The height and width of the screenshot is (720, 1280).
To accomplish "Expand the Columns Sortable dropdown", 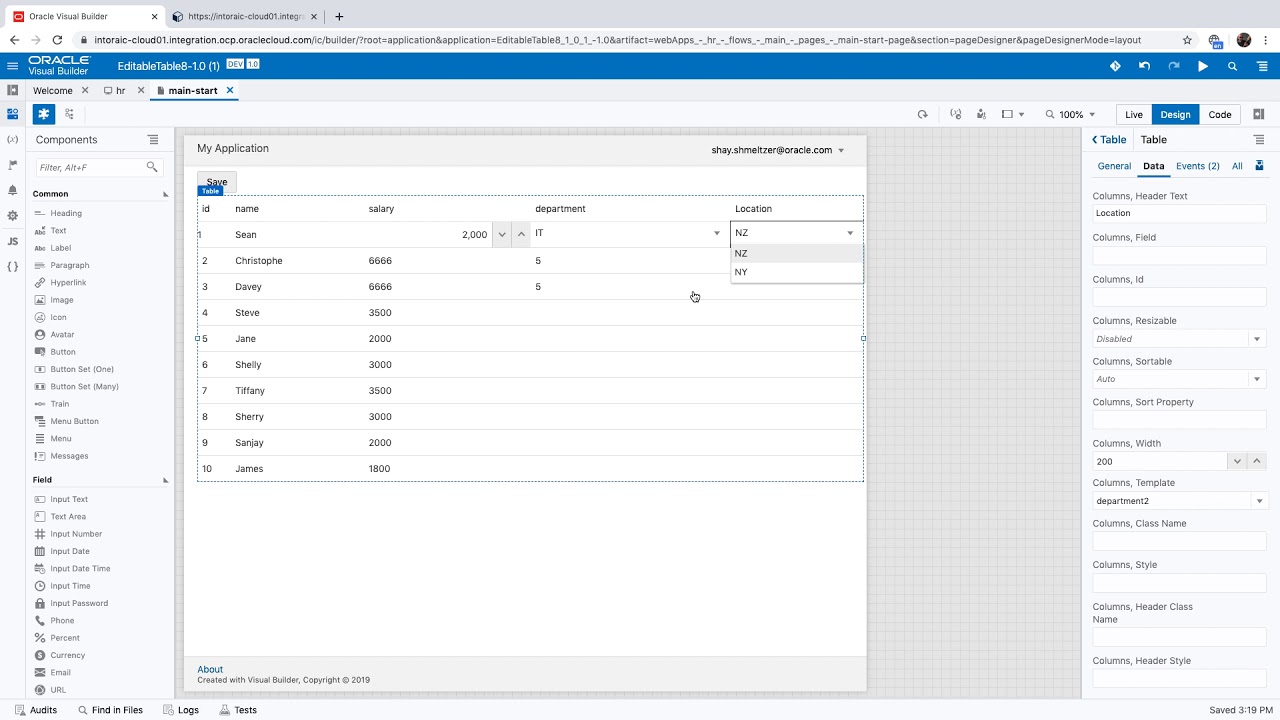I will tap(1257, 379).
